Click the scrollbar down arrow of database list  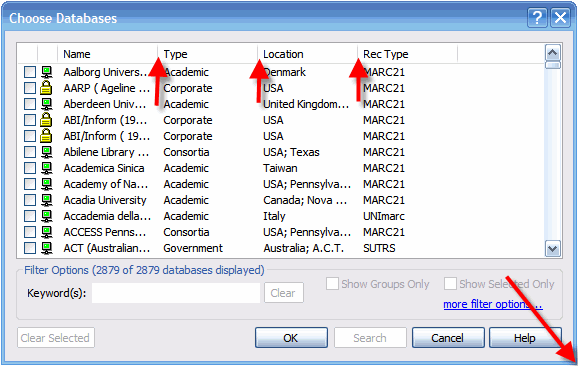pyautogui.click(x=553, y=248)
